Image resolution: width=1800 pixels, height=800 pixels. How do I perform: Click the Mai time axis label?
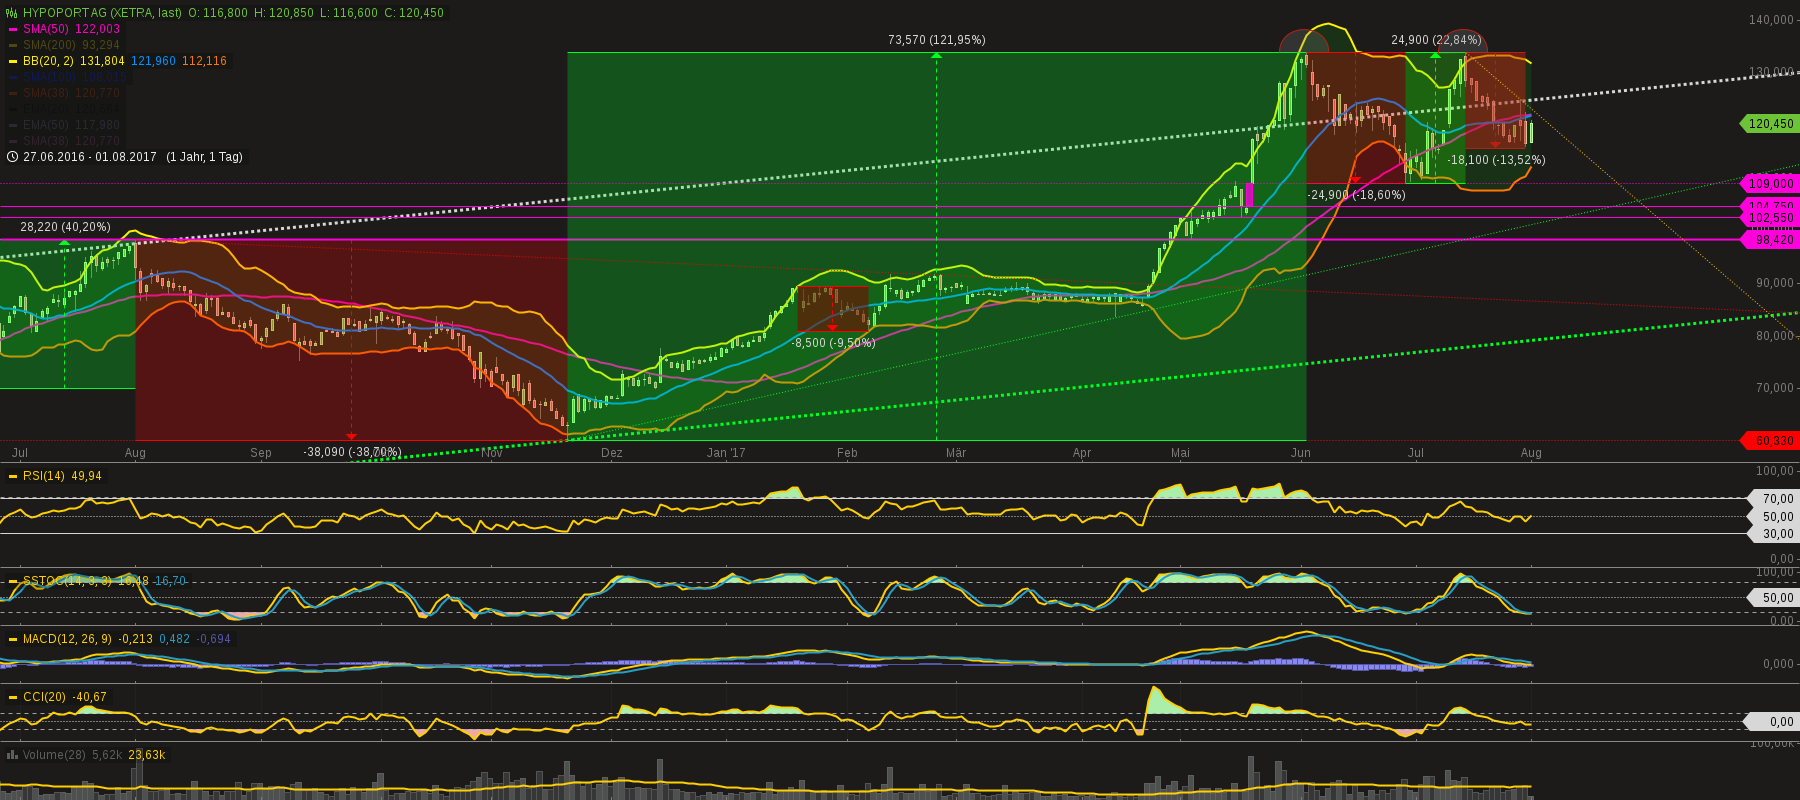[x=1181, y=453]
